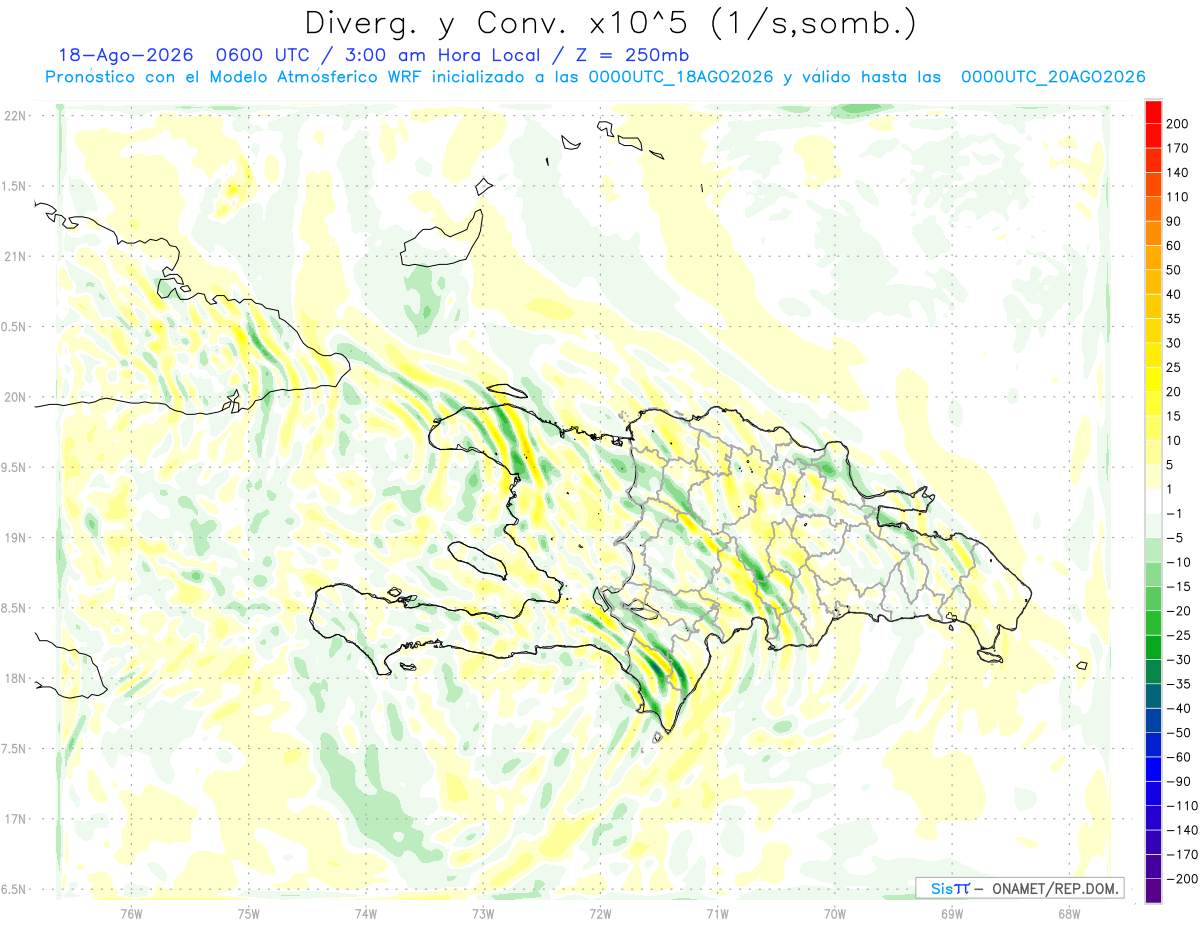The width and height of the screenshot is (1200, 927).
Task: Click the red color band atop the colorbar
Action: (1153, 112)
